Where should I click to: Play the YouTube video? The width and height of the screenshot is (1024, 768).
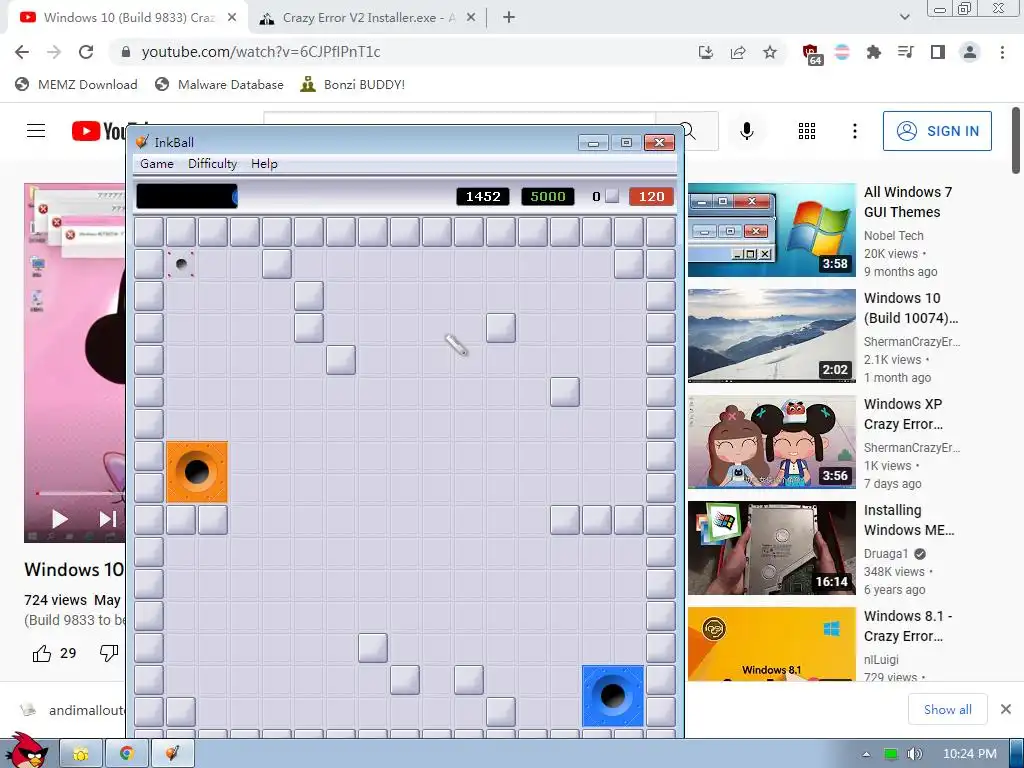(59, 519)
